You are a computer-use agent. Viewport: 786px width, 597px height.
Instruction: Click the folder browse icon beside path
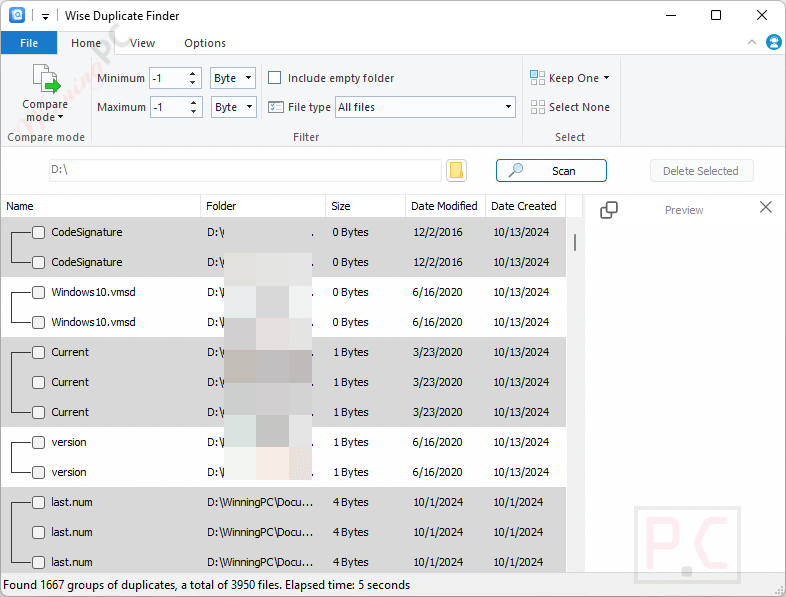click(x=456, y=170)
